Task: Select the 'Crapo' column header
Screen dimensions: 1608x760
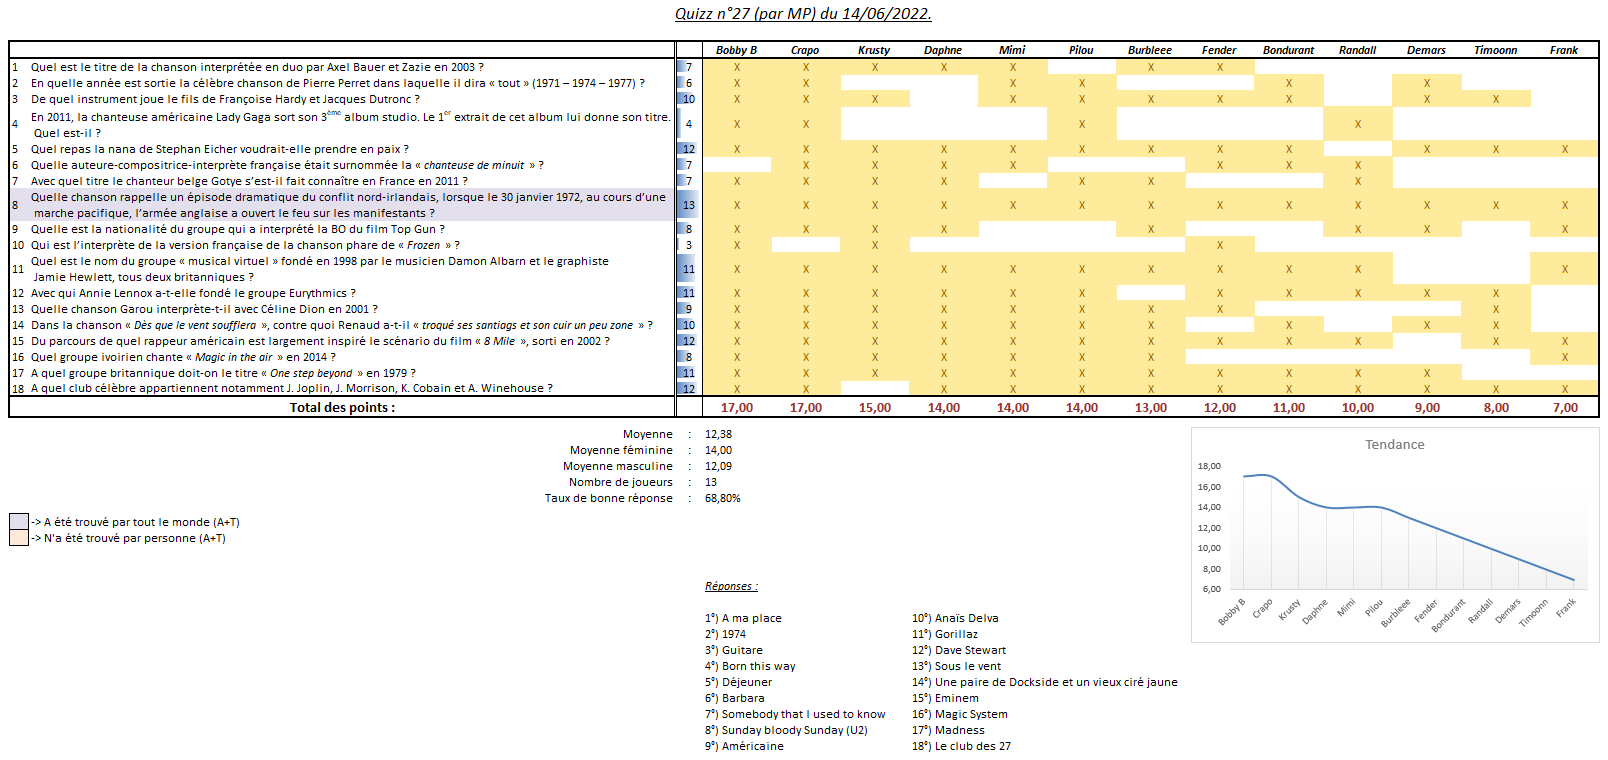Action: point(805,50)
